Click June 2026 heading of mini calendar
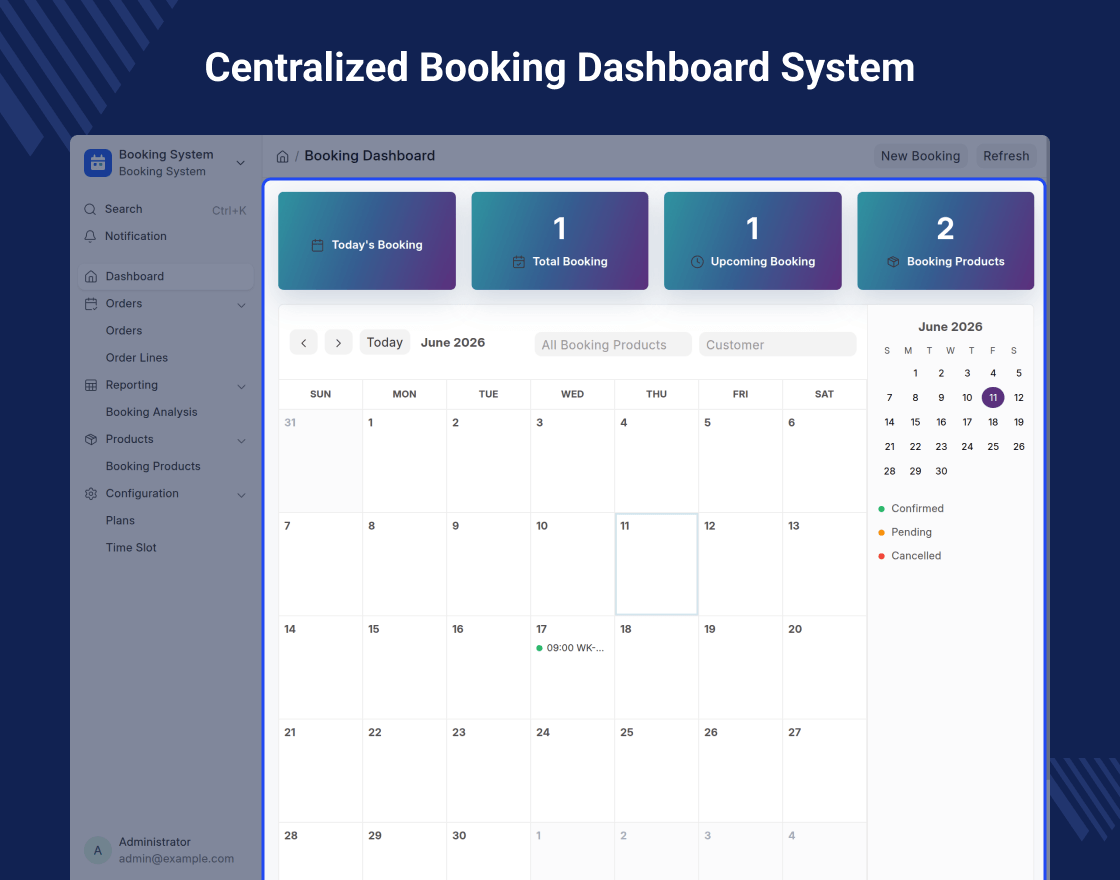Viewport: 1120px width, 880px height. [x=950, y=326]
